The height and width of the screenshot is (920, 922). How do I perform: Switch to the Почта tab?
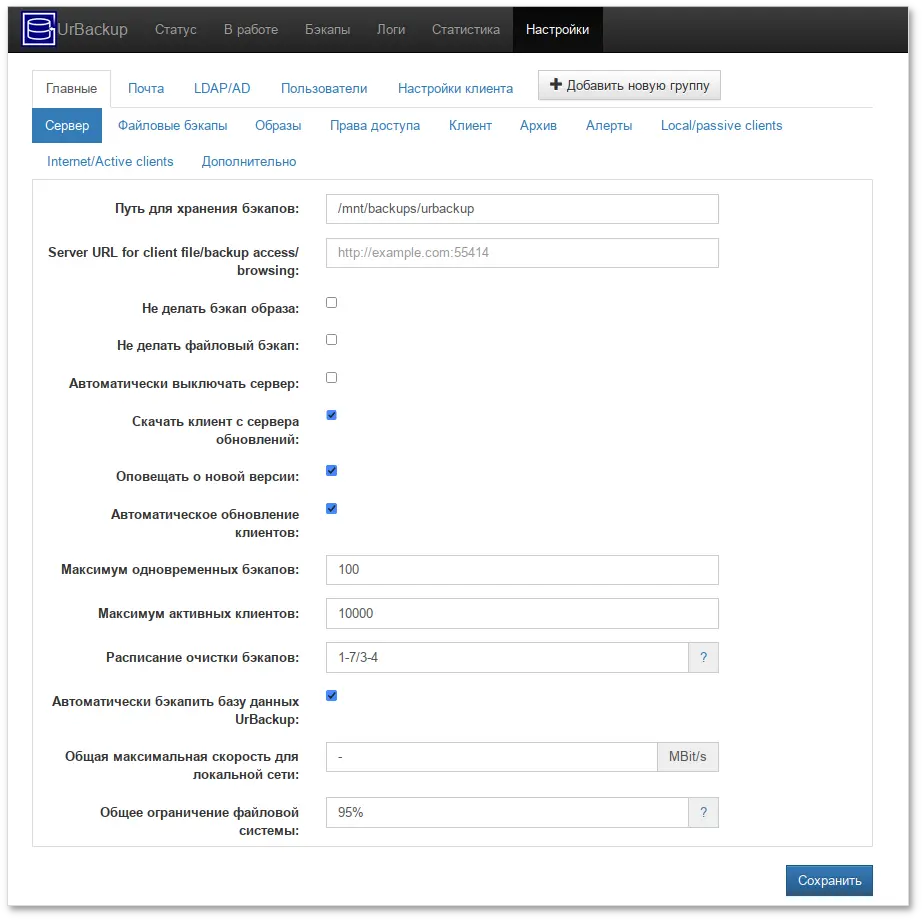pos(146,88)
